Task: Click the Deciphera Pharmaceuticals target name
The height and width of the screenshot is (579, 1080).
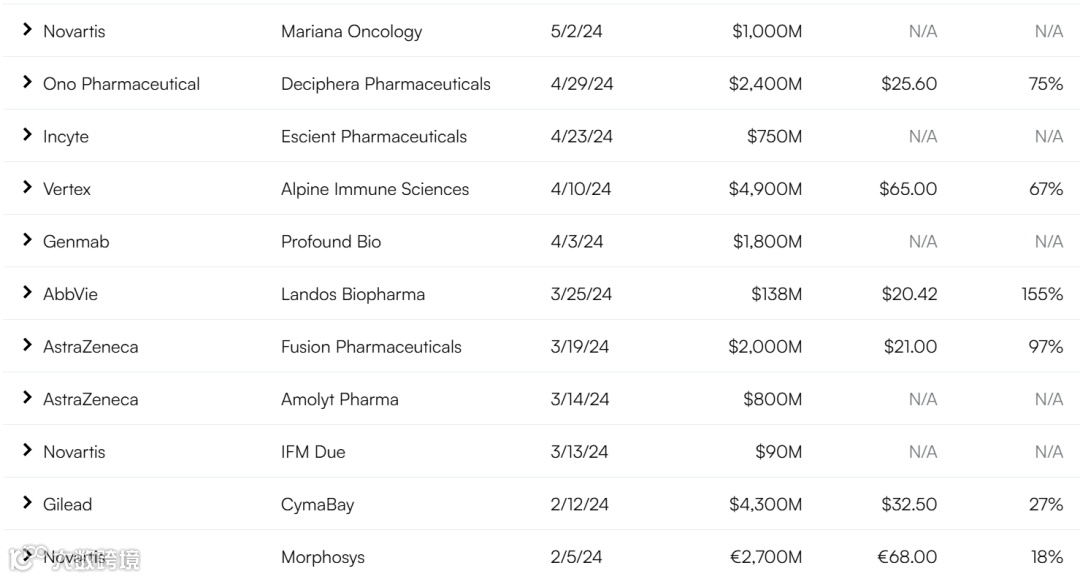Action: [385, 84]
